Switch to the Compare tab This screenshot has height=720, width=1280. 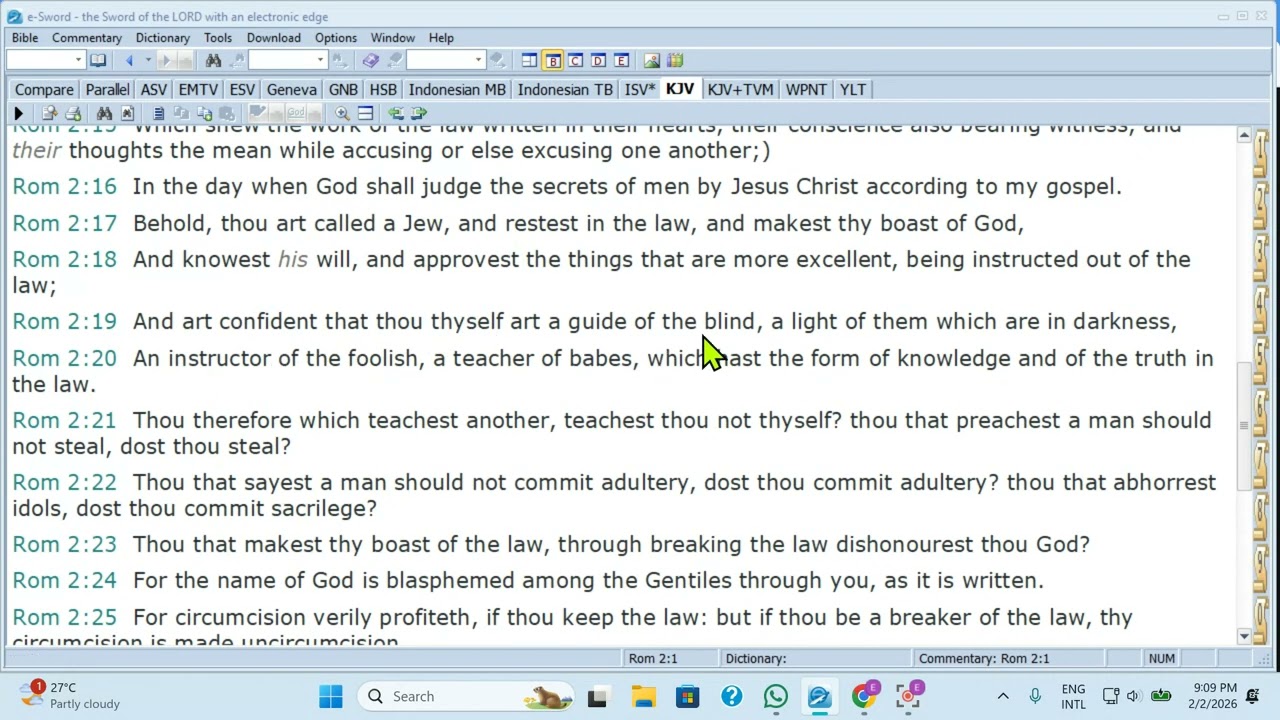point(44,90)
